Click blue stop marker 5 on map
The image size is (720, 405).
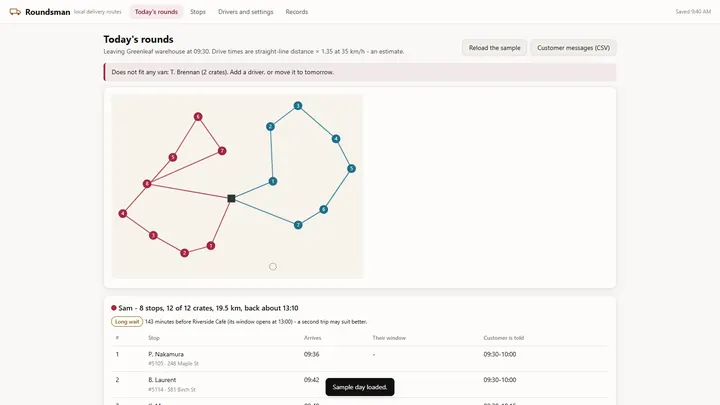point(351,169)
